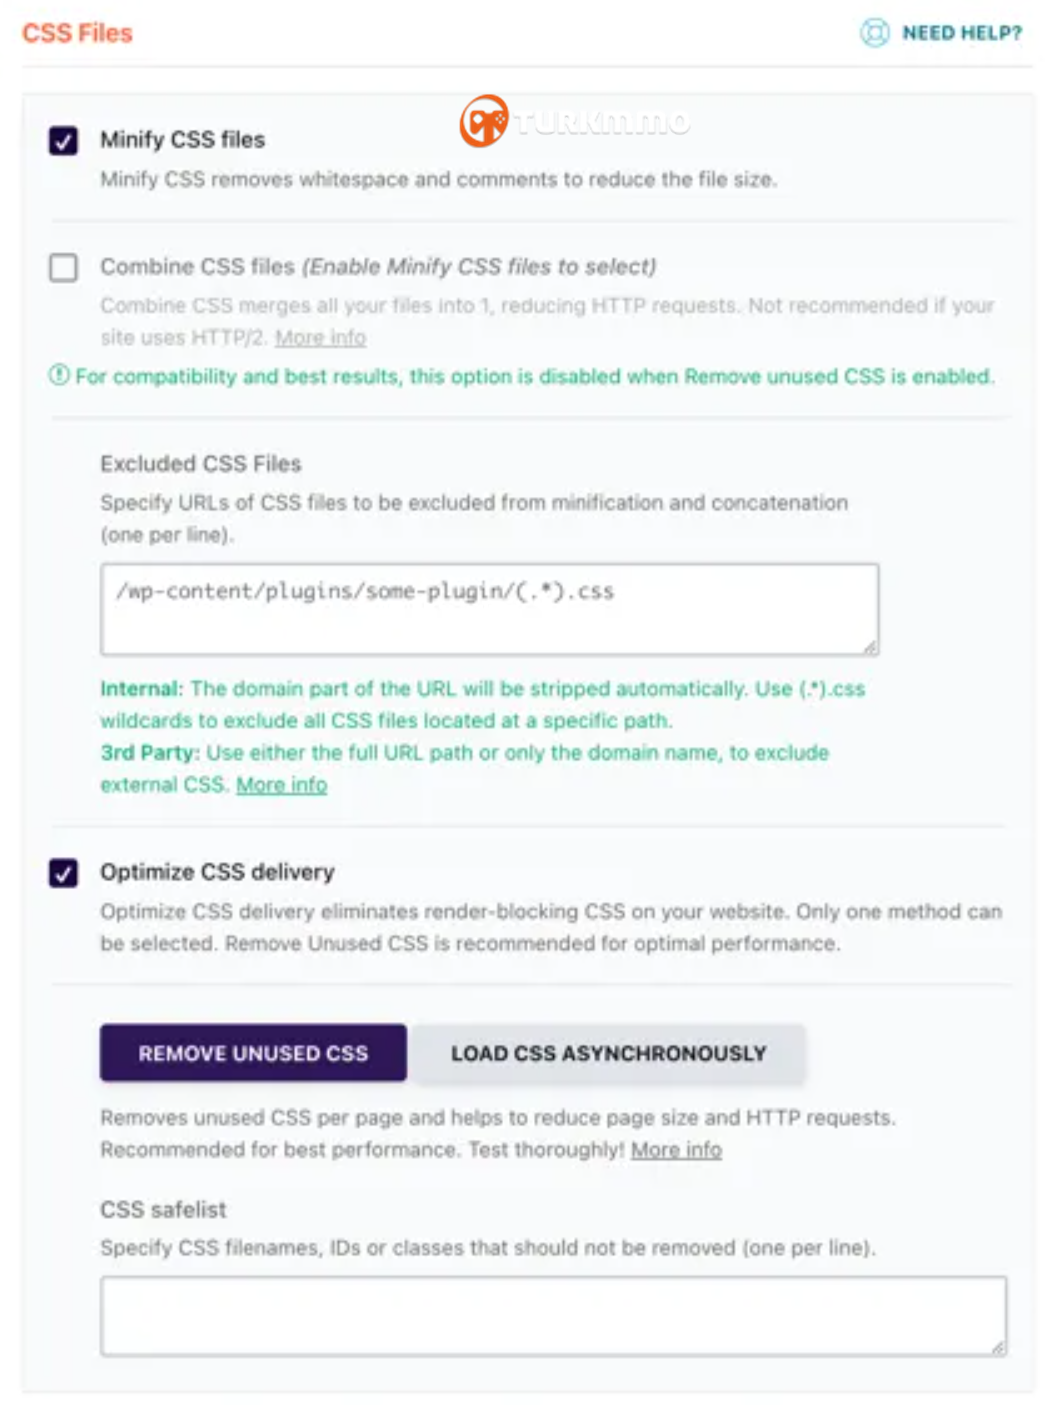The height and width of the screenshot is (1405, 1050).
Task: Switch to Load CSS Asynchronously
Action: (x=608, y=1053)
